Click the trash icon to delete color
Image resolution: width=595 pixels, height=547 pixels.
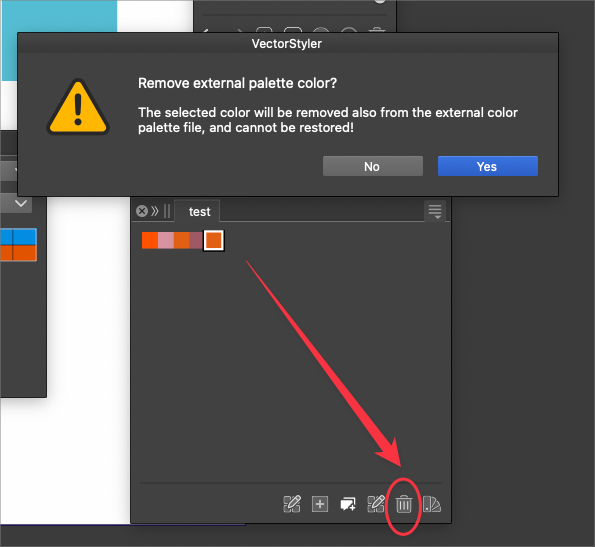coord(403,505)
